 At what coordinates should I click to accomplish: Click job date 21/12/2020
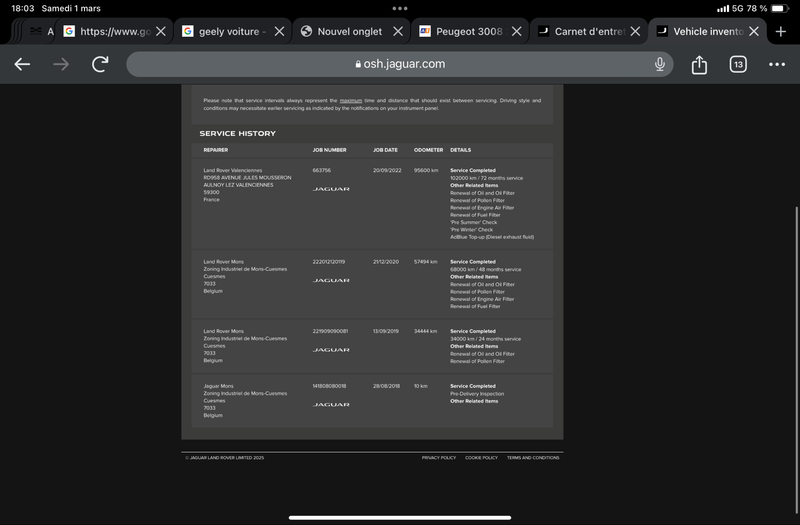click(x=386, y=262)
